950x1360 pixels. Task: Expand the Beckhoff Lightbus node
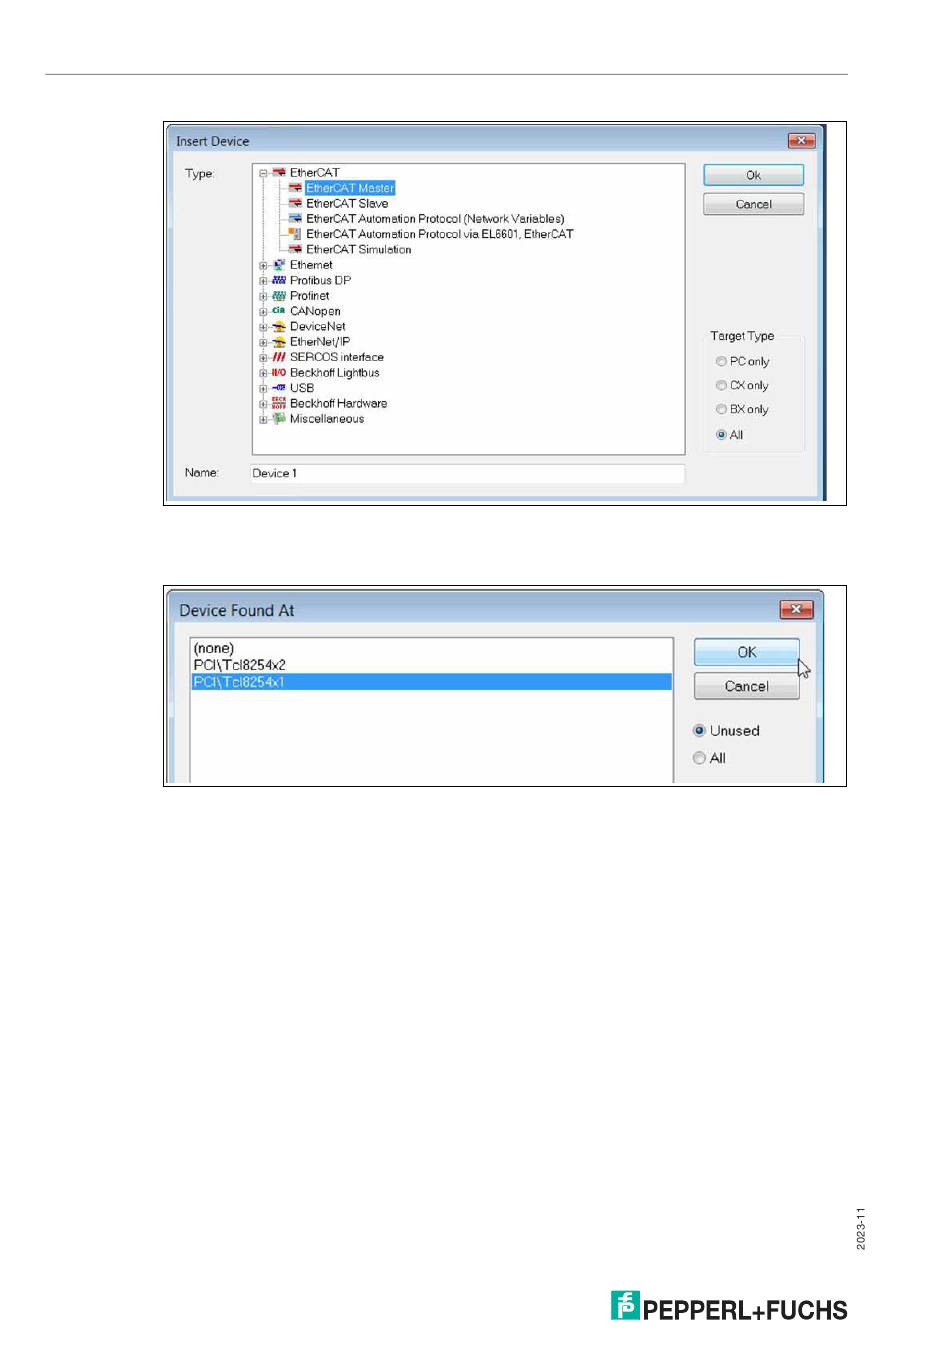pyautogui.click(x=263, y=373)
